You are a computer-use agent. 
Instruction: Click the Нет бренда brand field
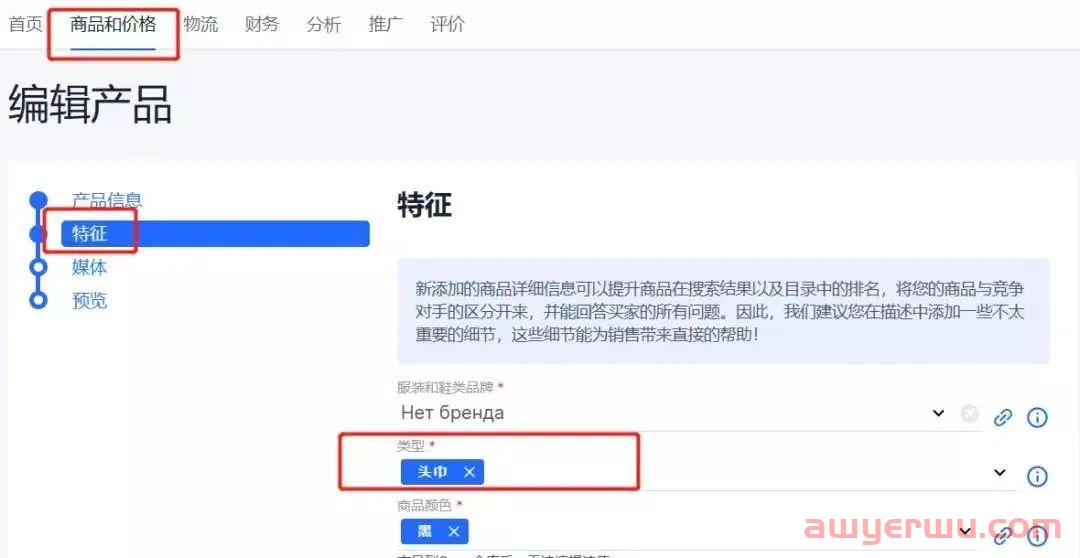(x=663, y=413)
